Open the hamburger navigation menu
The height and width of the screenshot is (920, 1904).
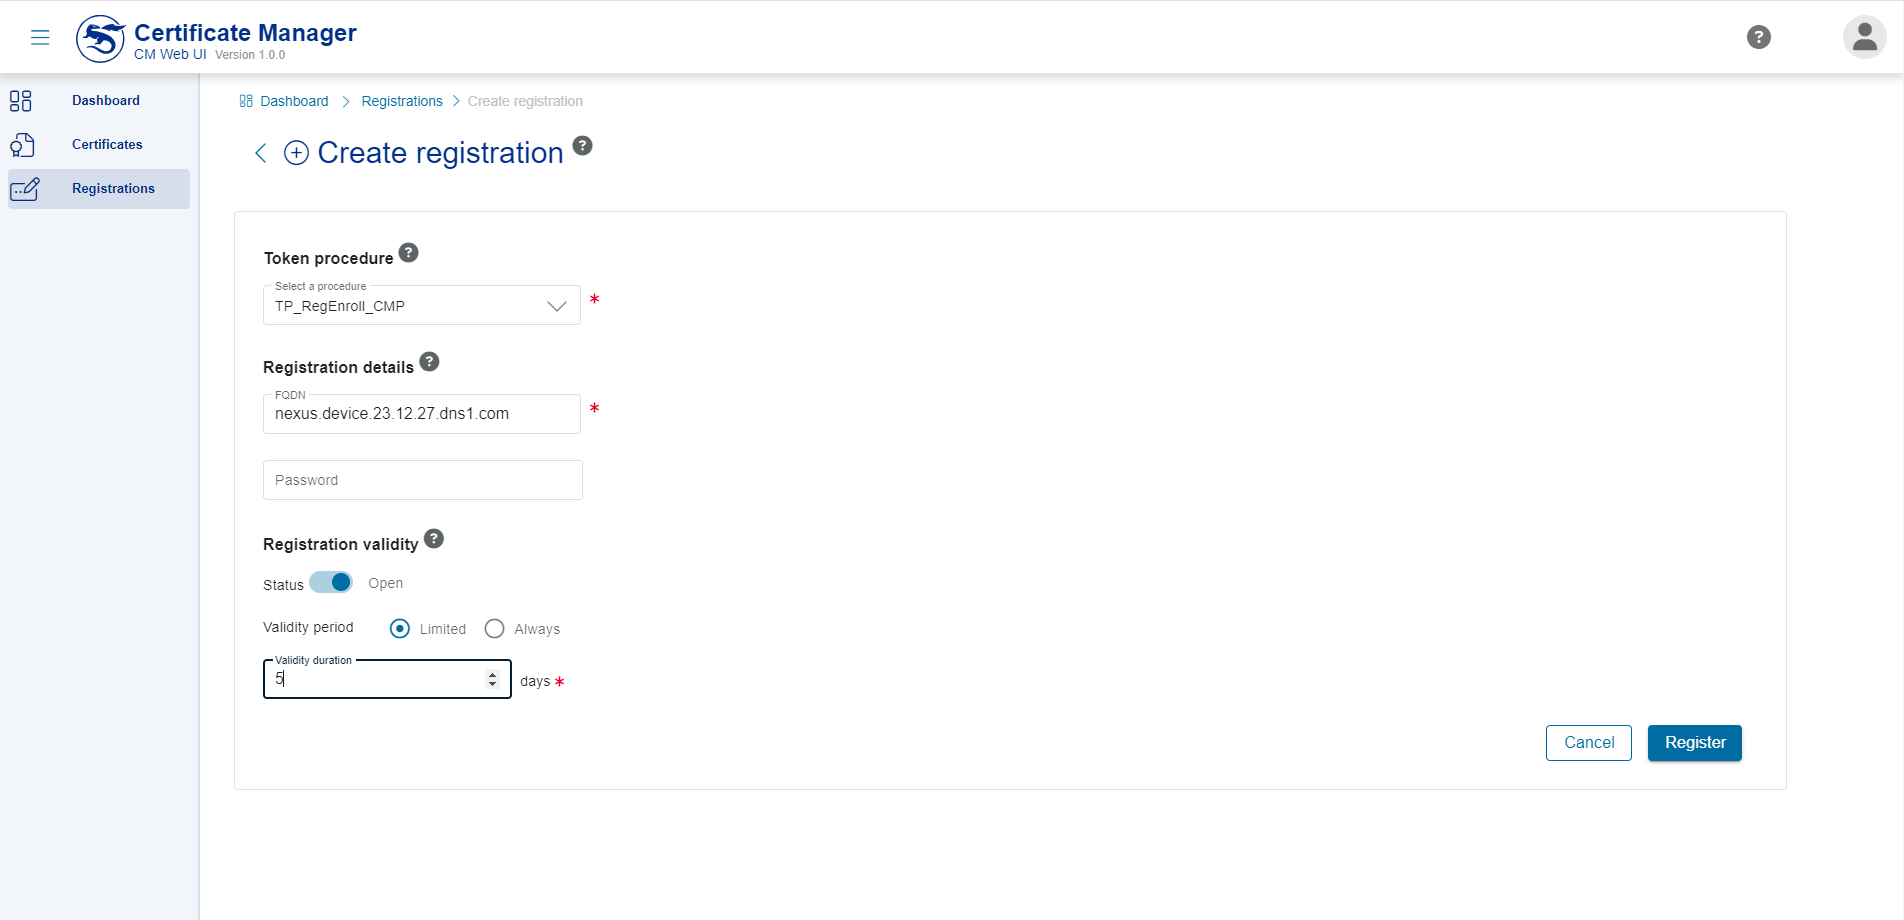(x=40, y=38)
